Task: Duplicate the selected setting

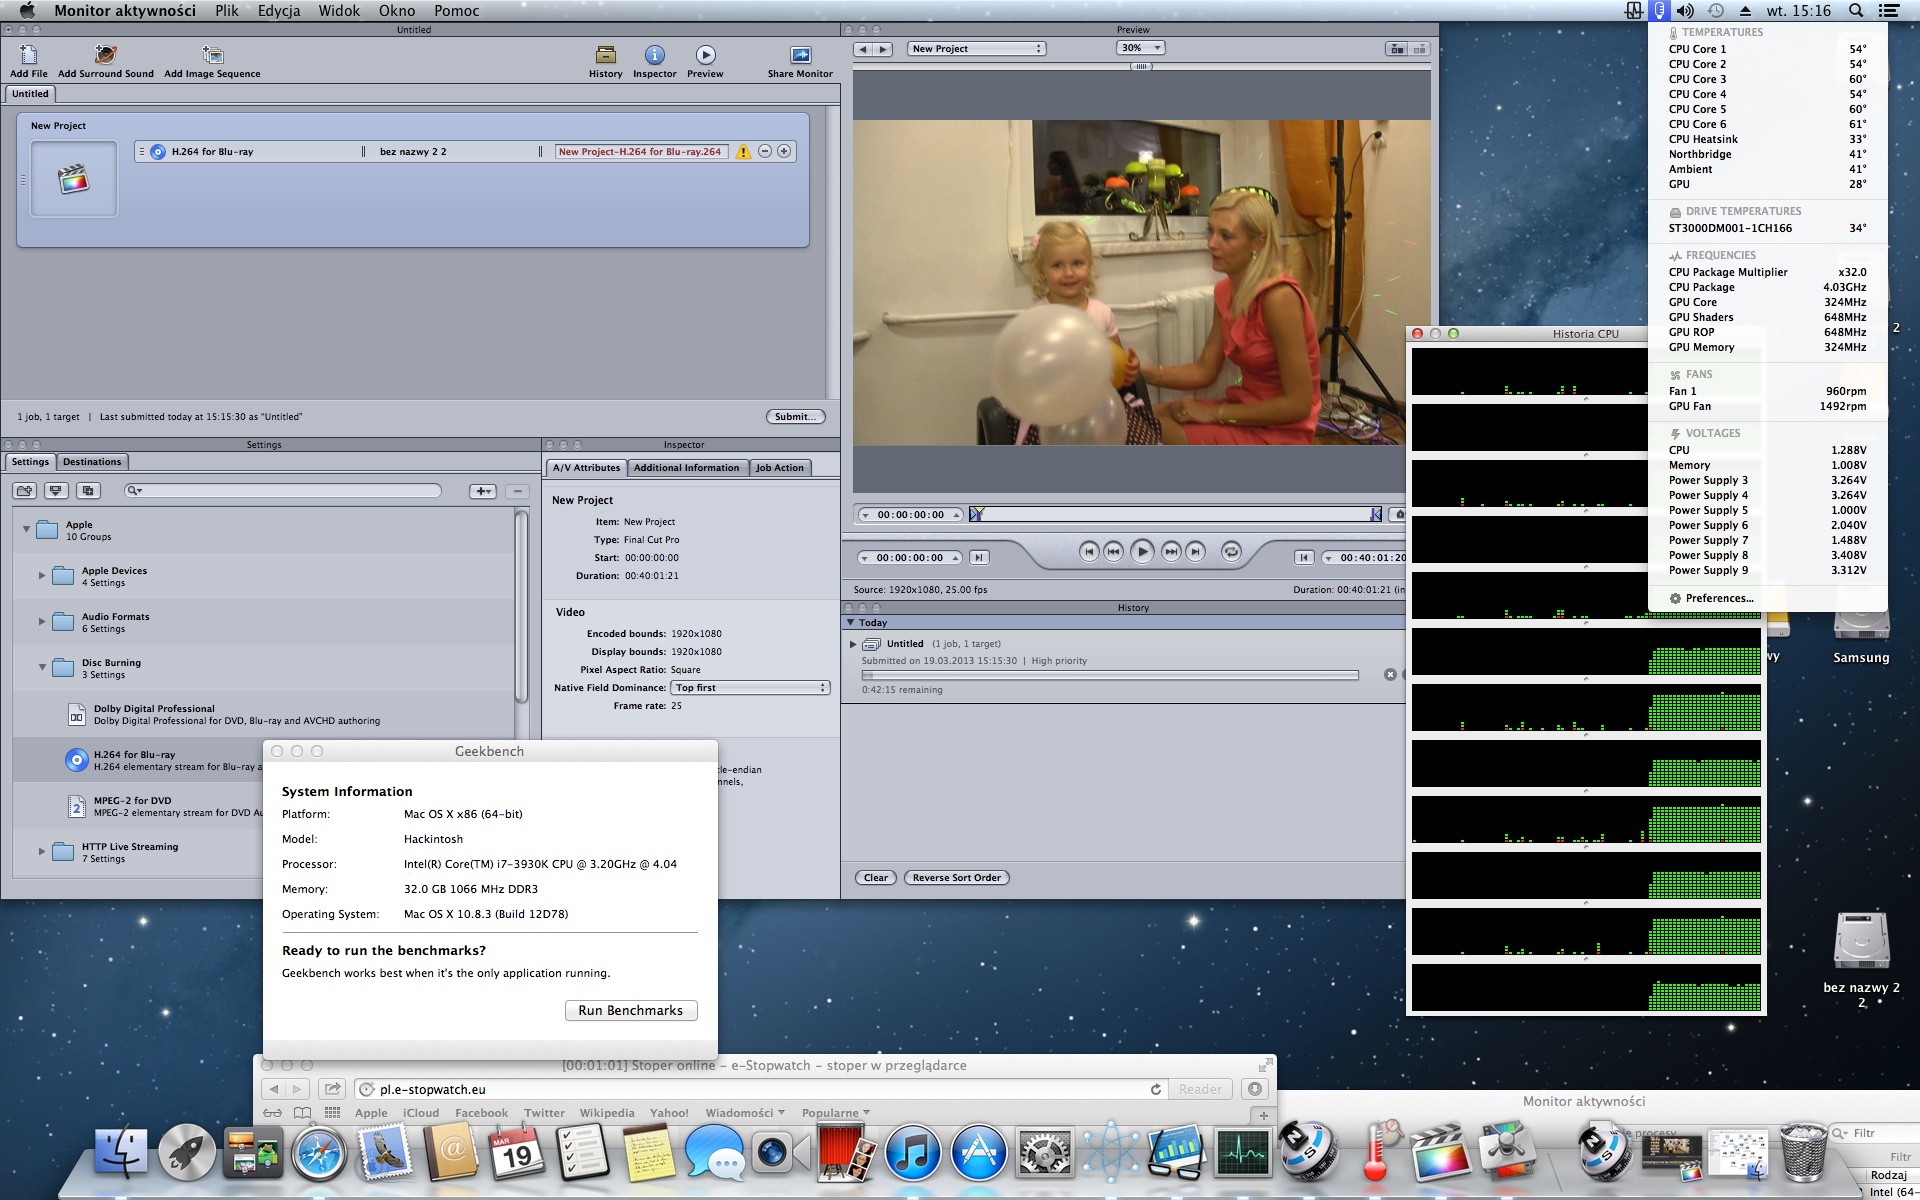Action: [88, 491]
